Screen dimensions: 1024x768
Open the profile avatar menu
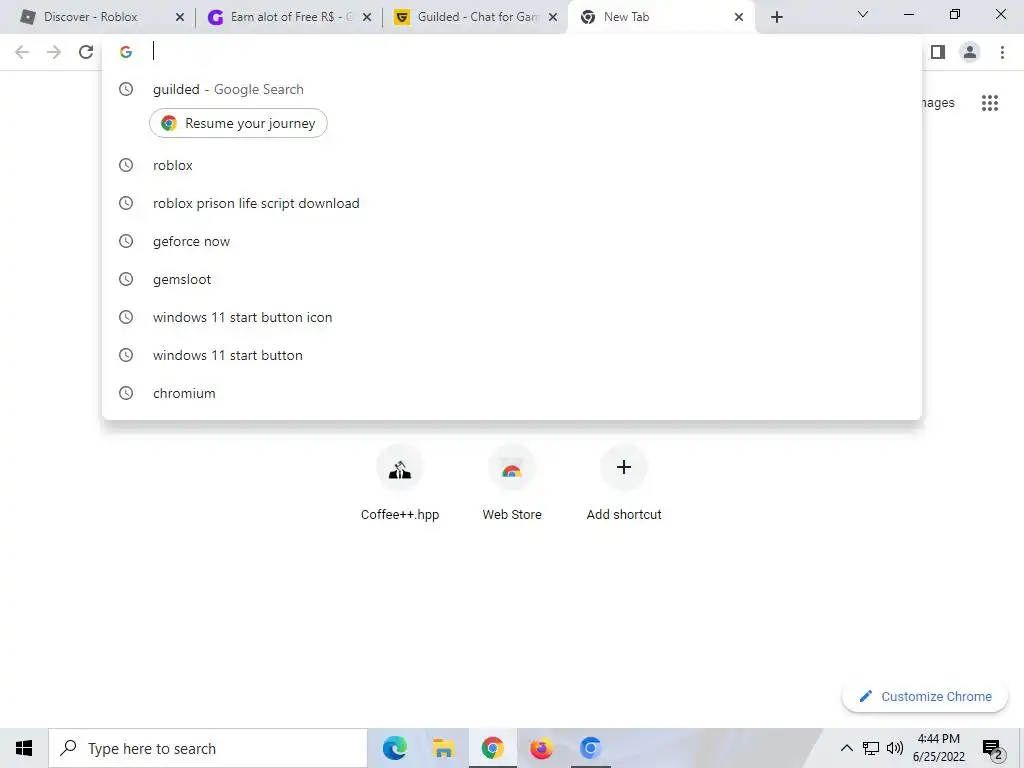coord(970,52)
